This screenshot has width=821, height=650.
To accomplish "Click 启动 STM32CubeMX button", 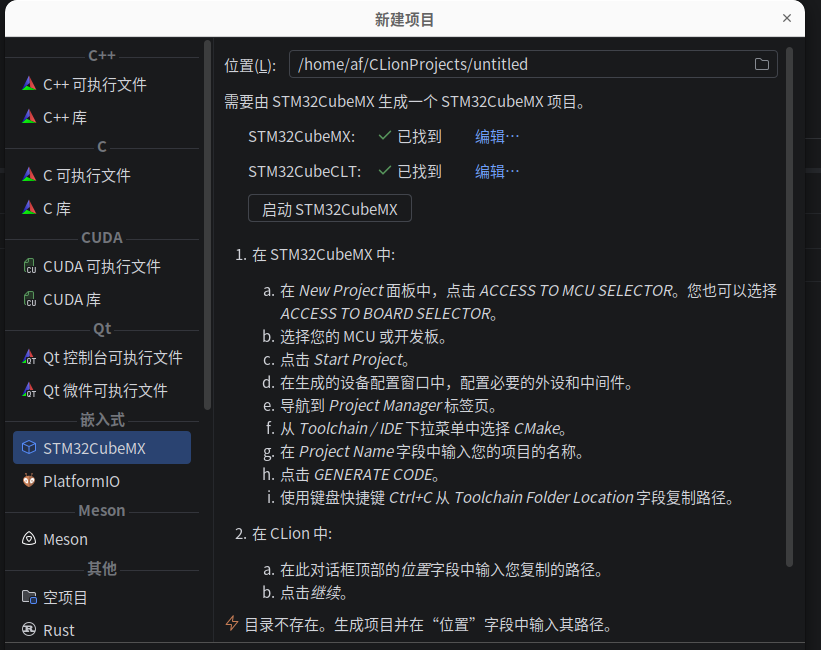I will [x=330, y=208].
